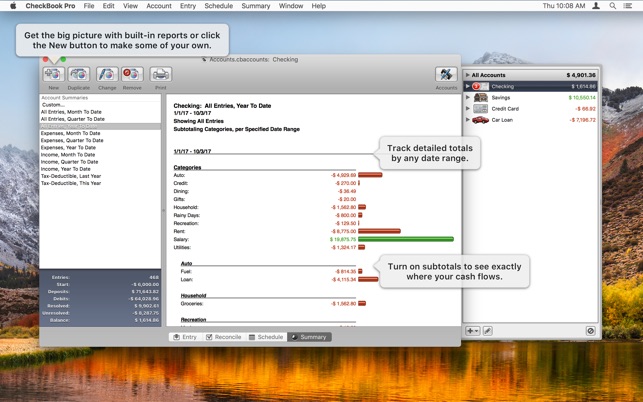The height and width of the screenshot is (402, 643).
Task: Click the Print toolbar icon
Action: (161, 74)
